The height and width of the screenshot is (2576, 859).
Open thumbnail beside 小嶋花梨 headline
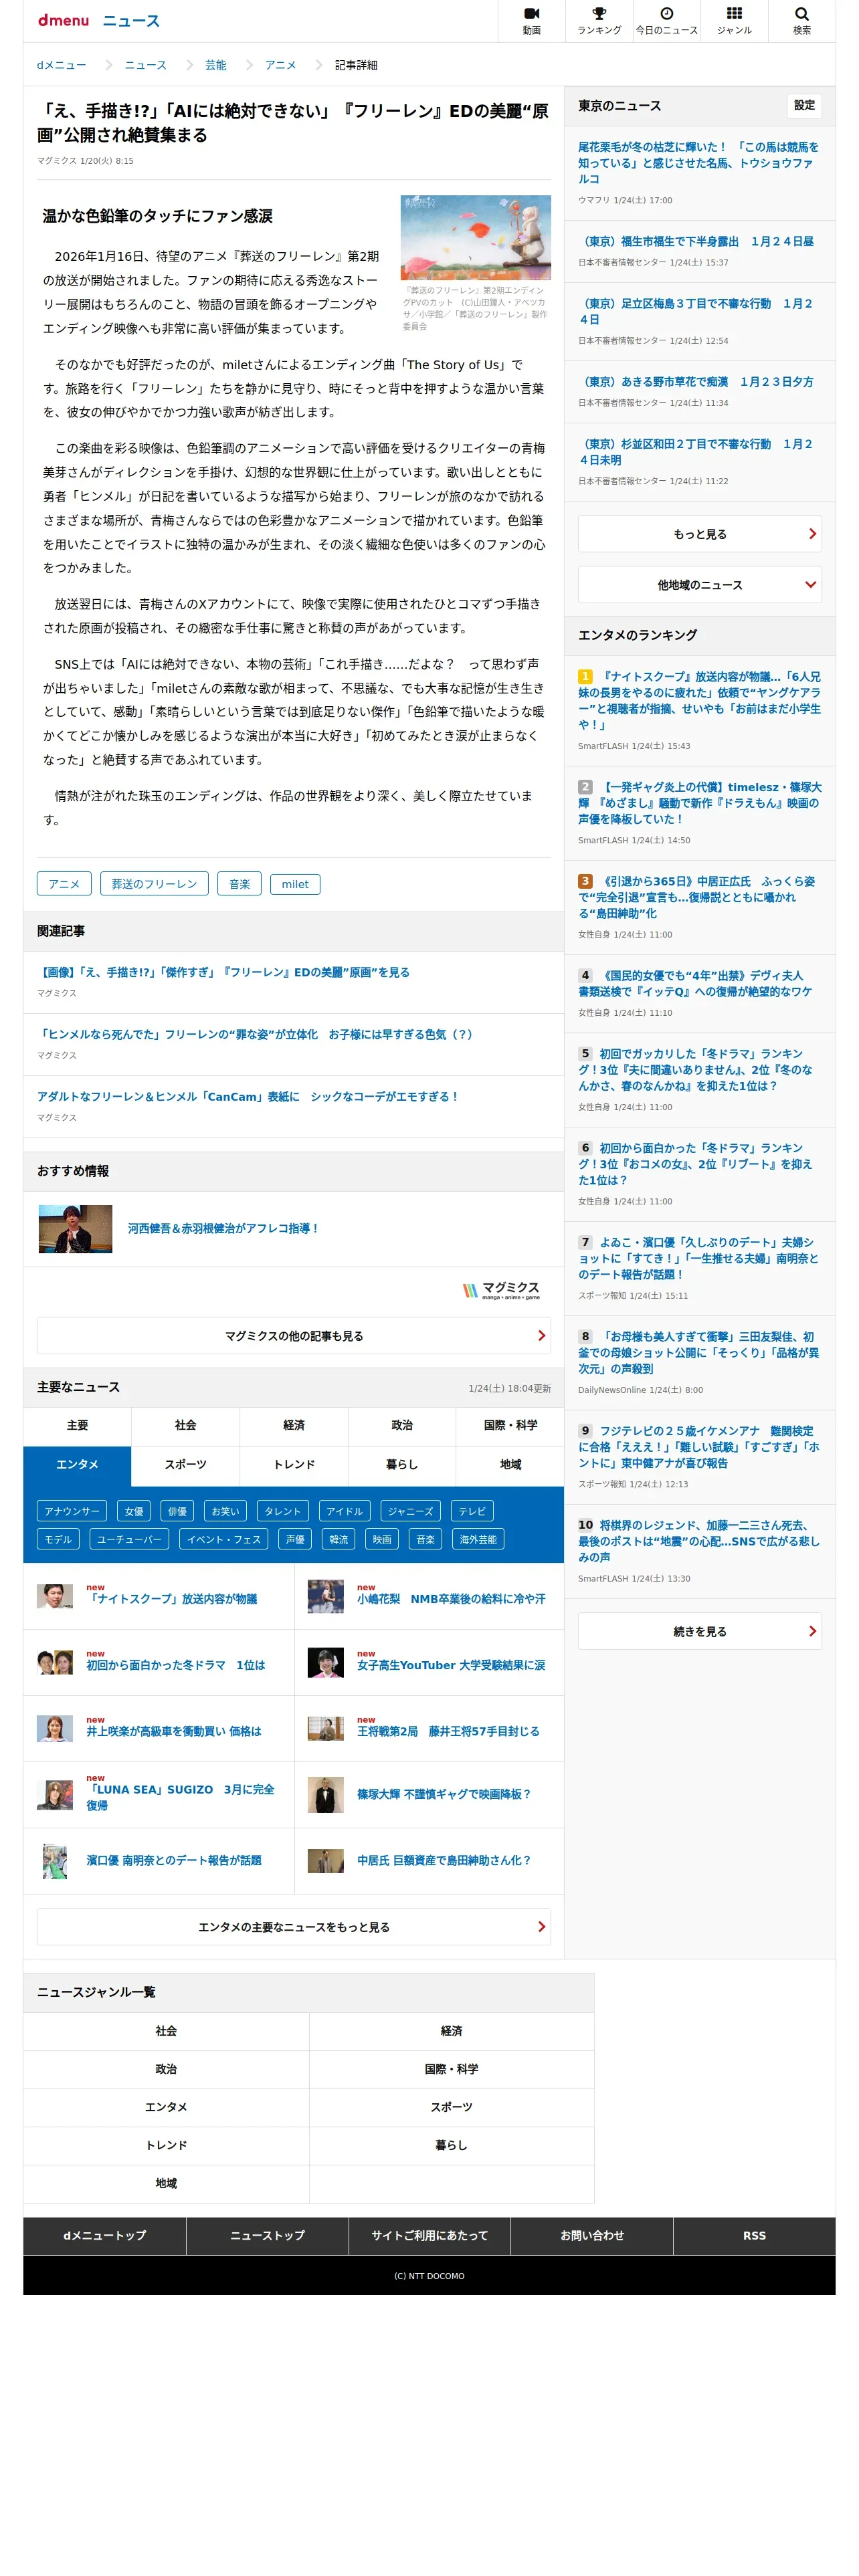[325, 1596]
